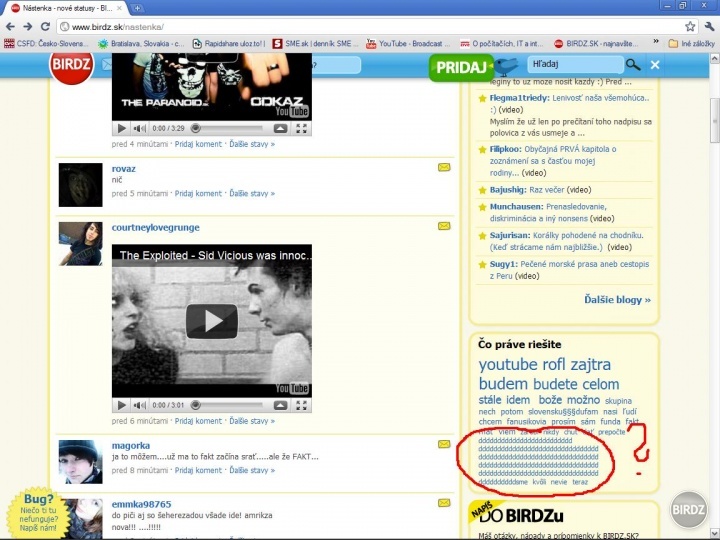Screen dimensions: 720x540
Task: Open Filipkoo's blog entry link
Action: (553, 161)
